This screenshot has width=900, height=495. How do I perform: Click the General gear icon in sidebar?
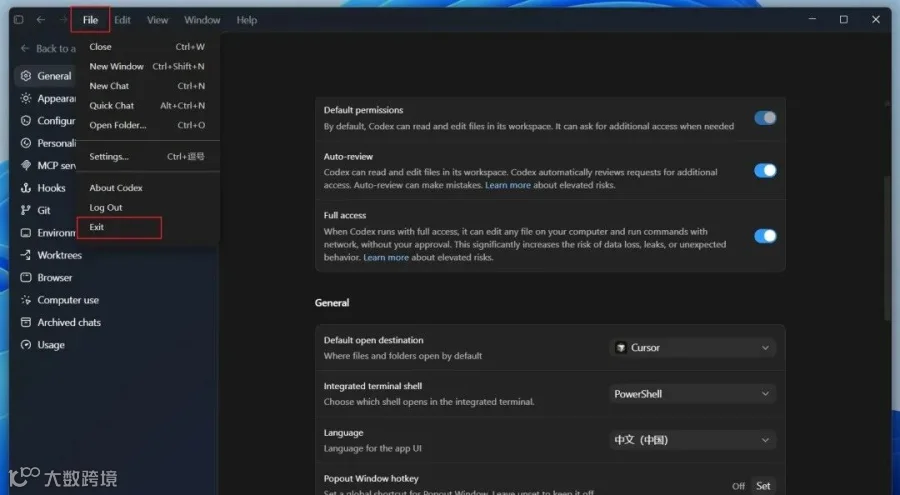click(26, 76)
